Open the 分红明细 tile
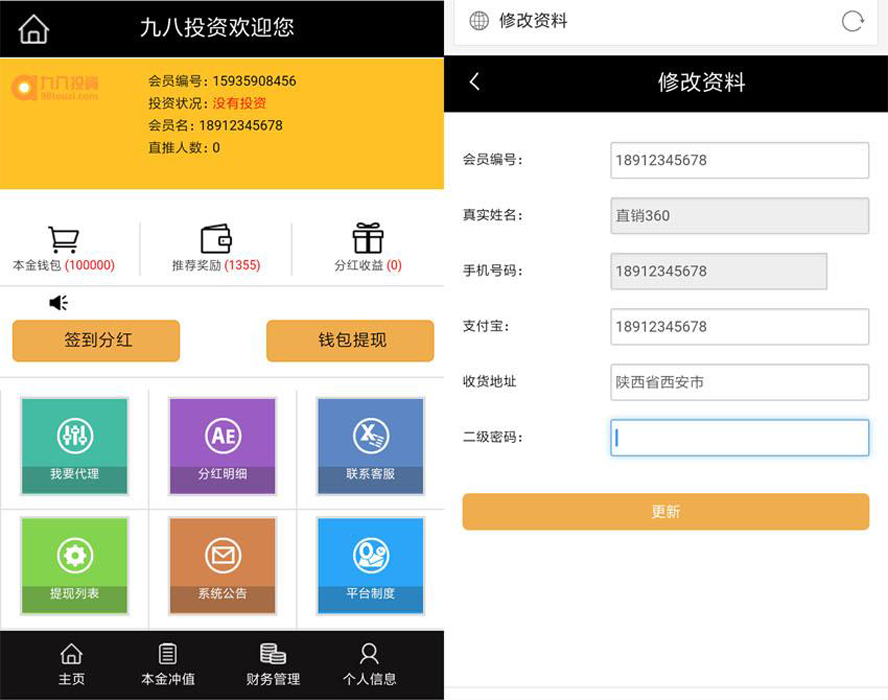The width and height of the screenshot is (888, 700). tap(223, 446)
